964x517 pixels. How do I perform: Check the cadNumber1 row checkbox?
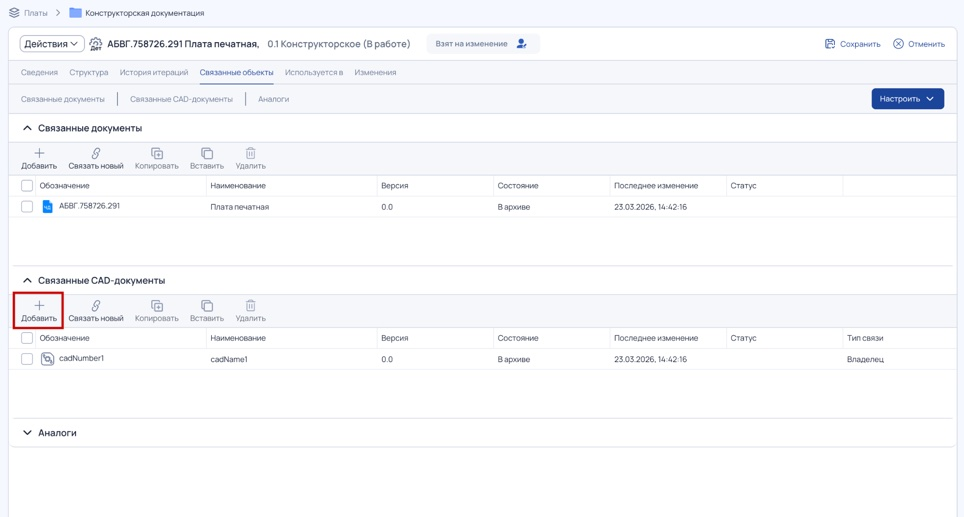click(27, 359)
